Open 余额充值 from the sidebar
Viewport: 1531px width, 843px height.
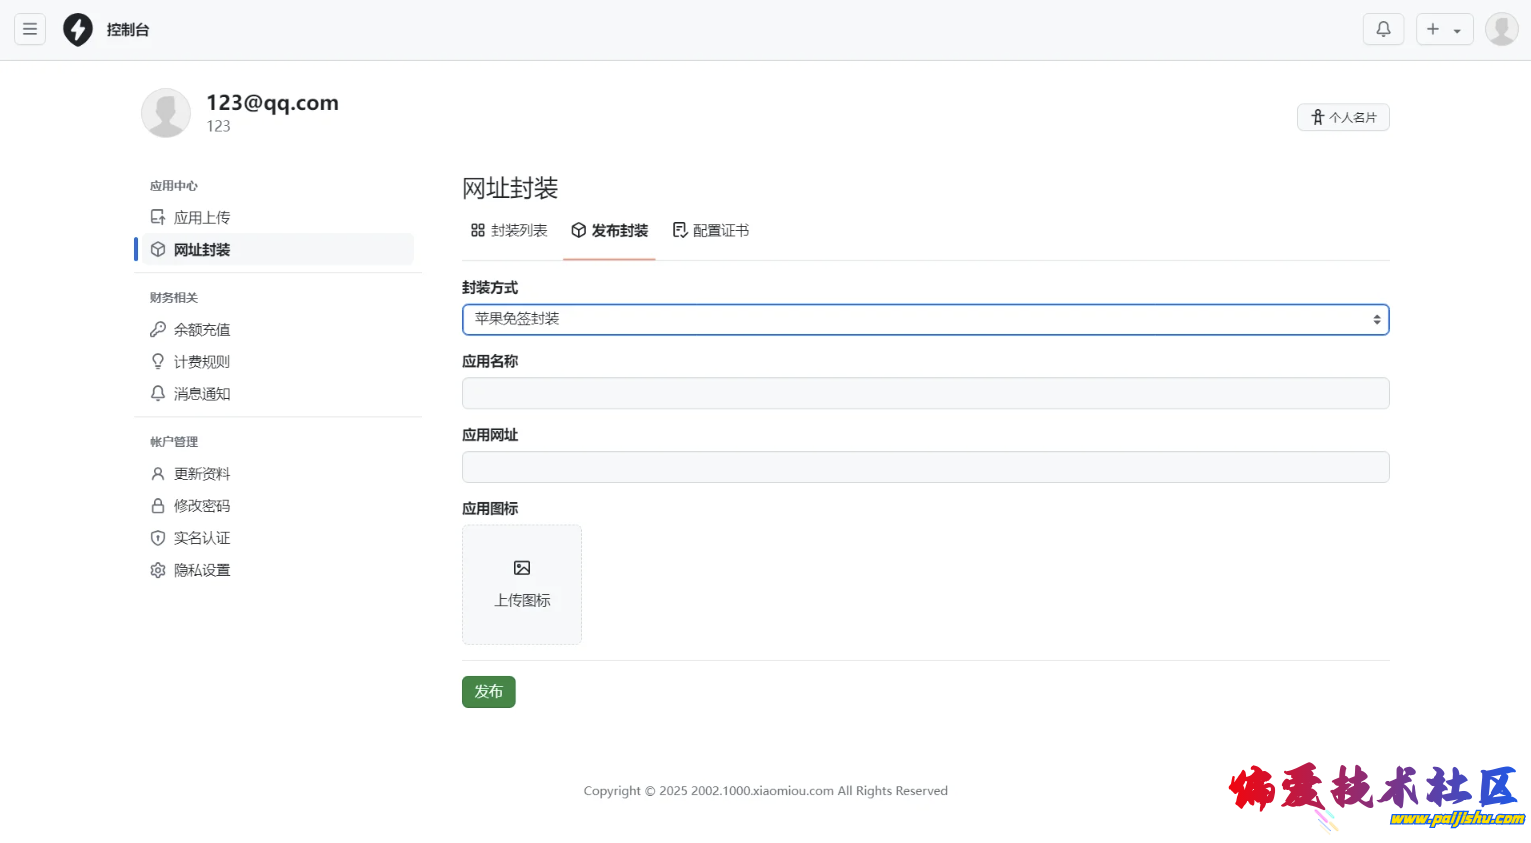pos(201,330)
